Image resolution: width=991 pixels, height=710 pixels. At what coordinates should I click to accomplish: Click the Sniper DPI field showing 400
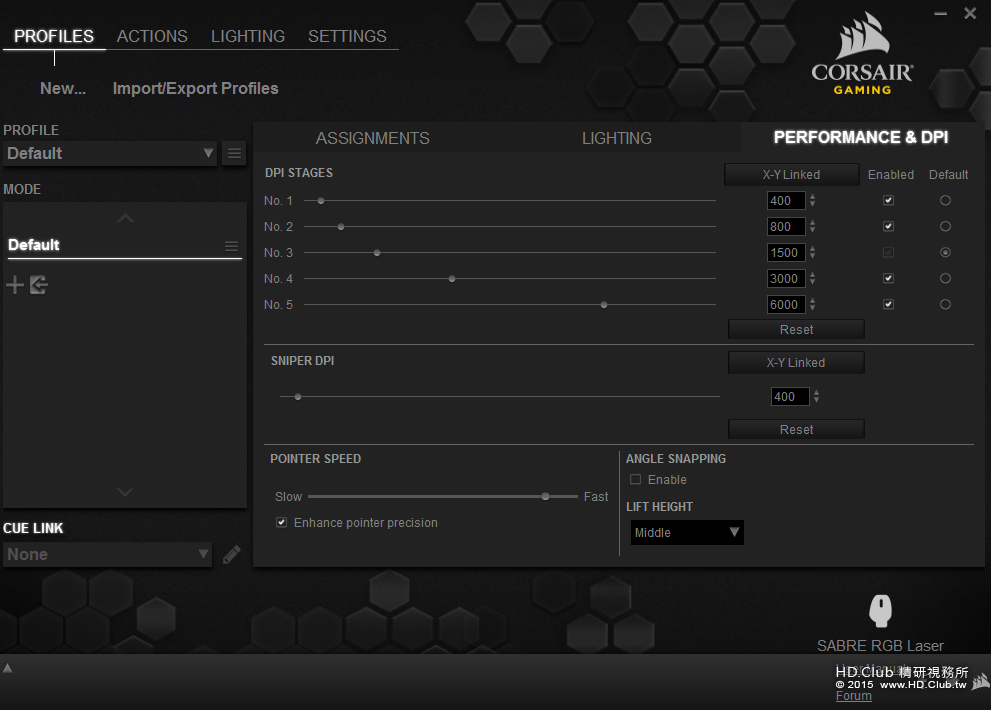click(x=790, y=396)
